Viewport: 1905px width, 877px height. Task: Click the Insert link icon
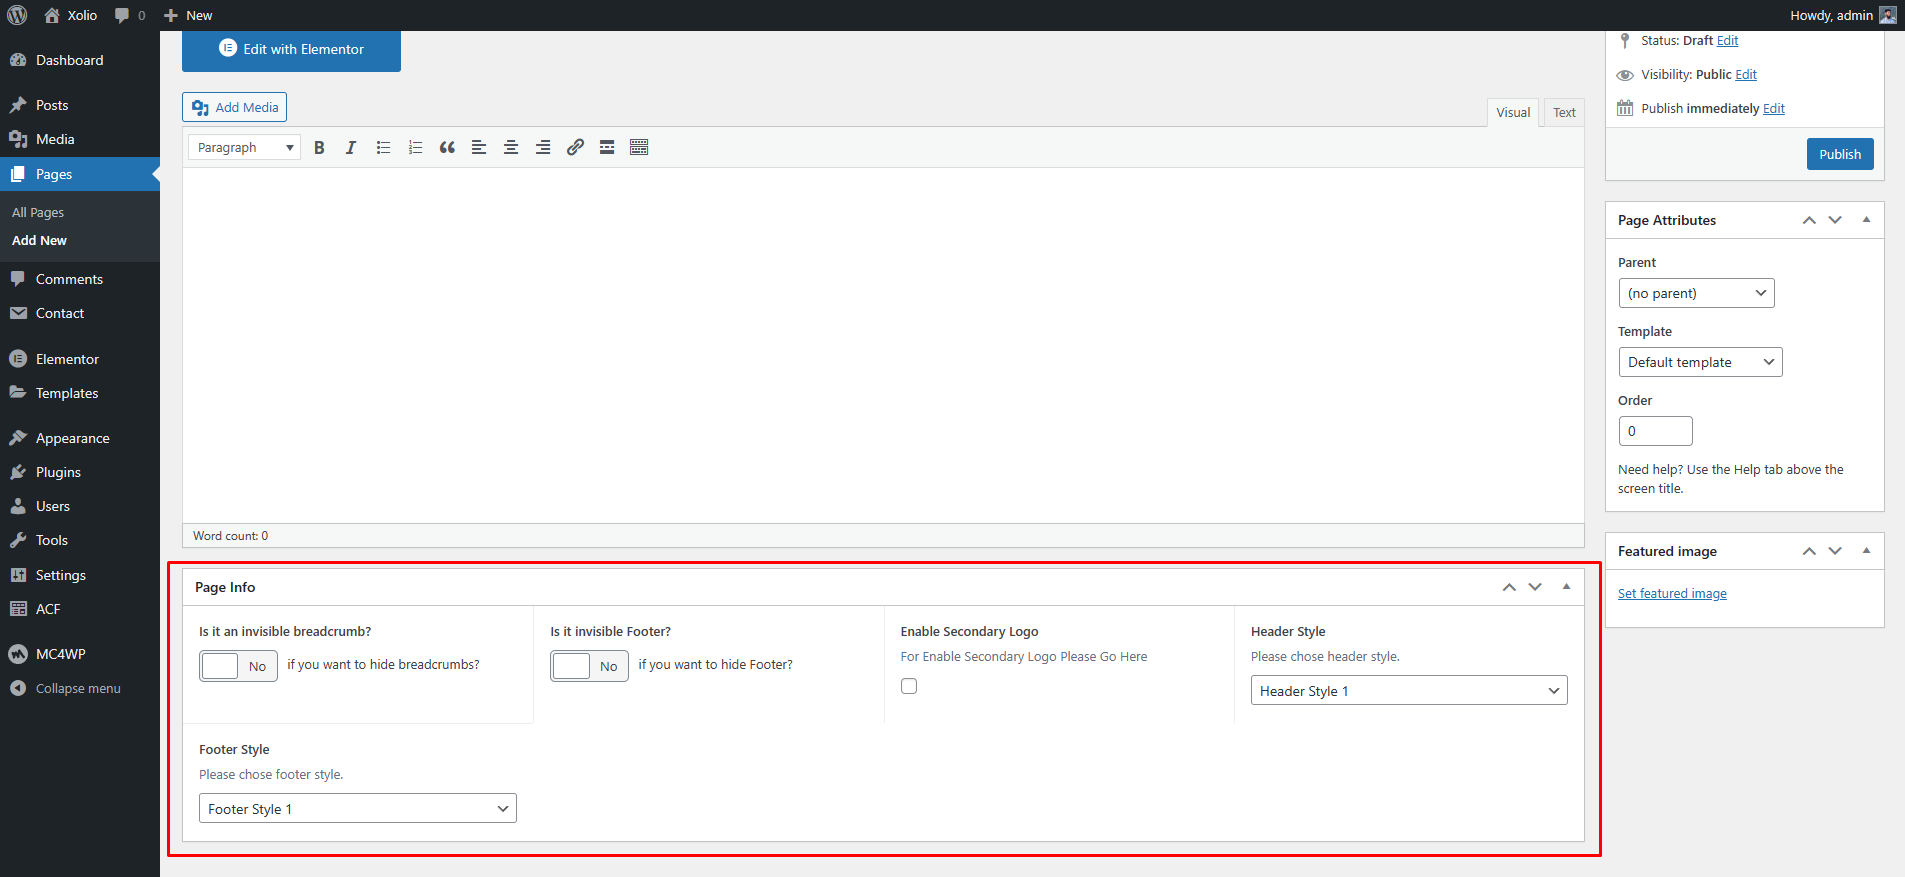pyautogui.click(x=575, y=148)
